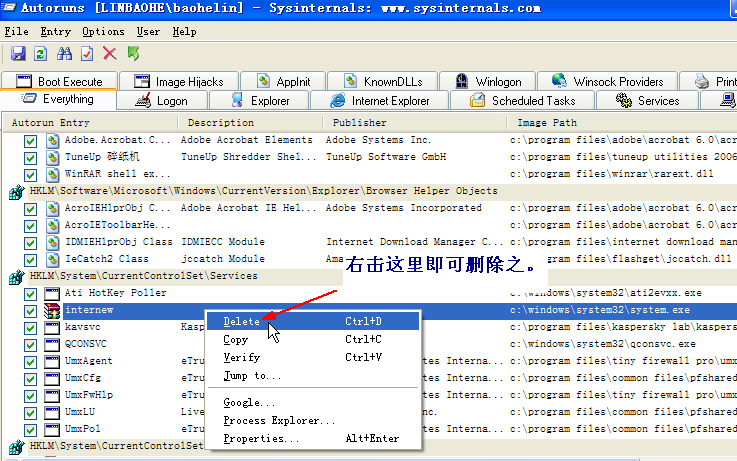Click the Autoruns window title bar icon
Image resolution: width=737 pixels, height=461 pixels.
click(8, 8)
